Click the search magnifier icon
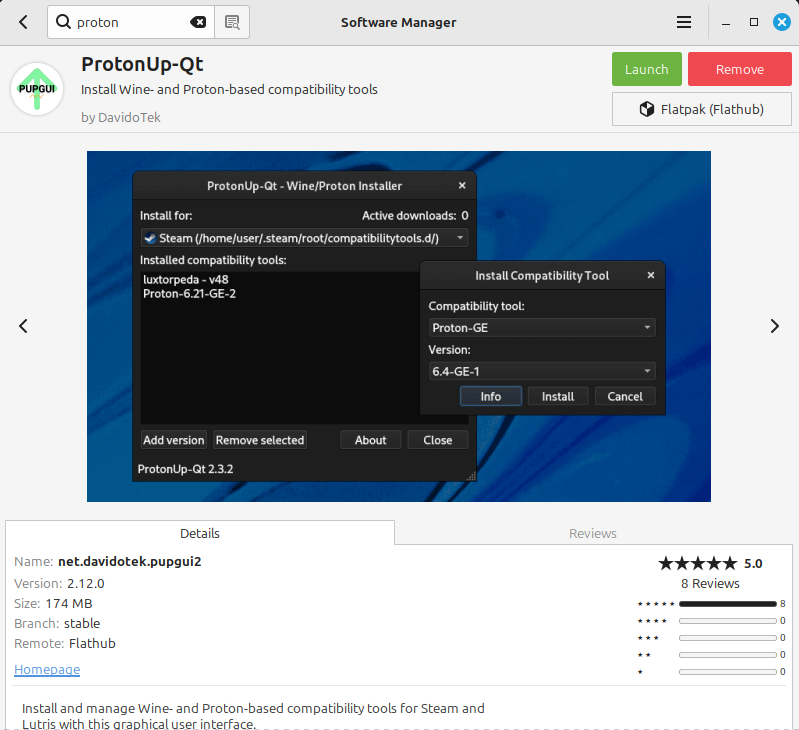Image resolution: width=799 pixels, height=730 pixels. pyautogui.click(x=63, y=22)
